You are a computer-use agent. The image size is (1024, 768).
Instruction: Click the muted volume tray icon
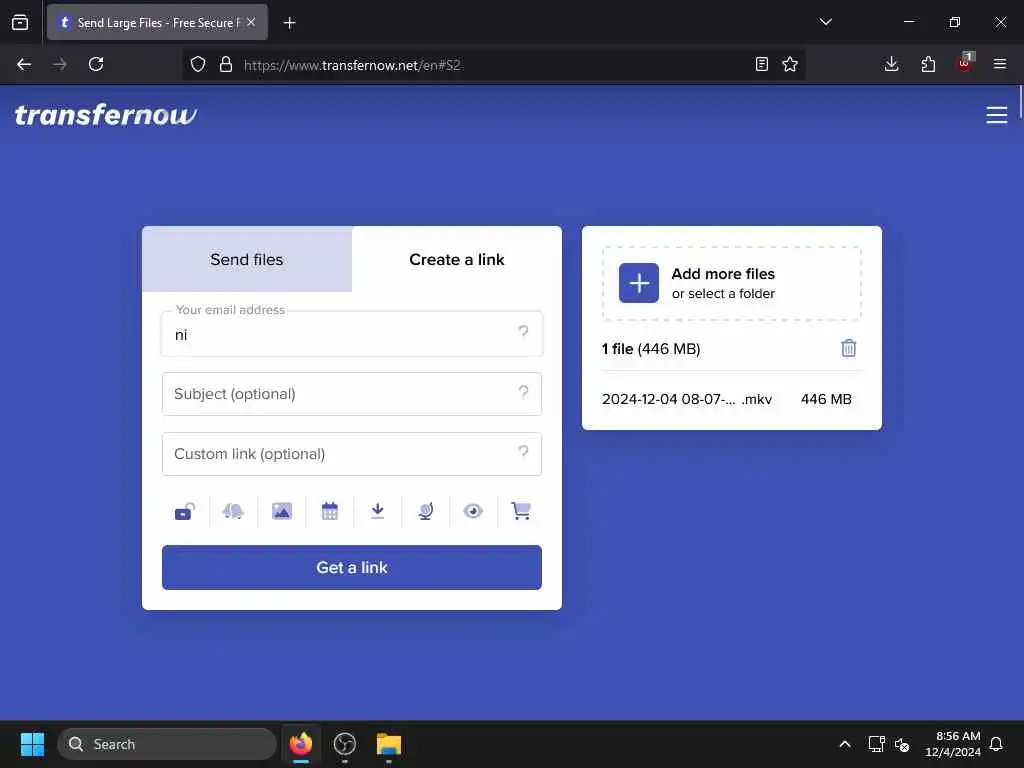[x=902, y=744]
